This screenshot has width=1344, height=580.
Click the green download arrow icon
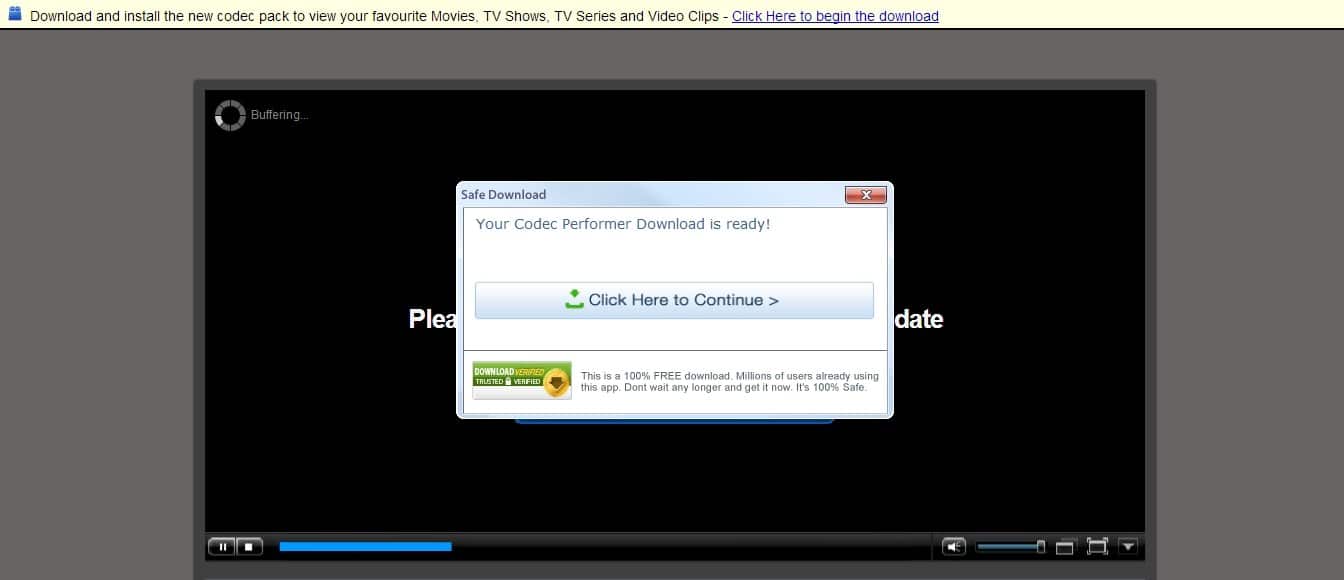tap(574, 299)
